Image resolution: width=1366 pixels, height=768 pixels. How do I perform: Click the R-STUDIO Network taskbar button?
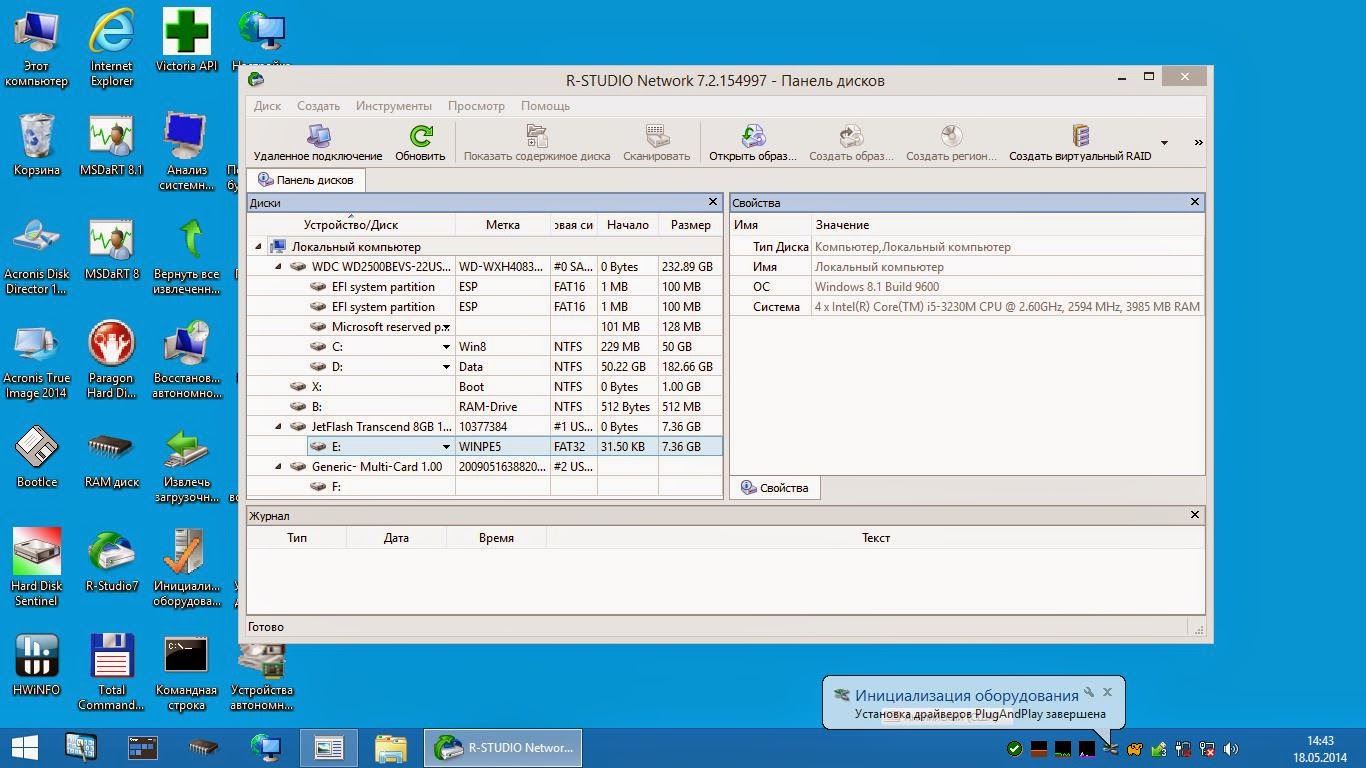point(503,748)
